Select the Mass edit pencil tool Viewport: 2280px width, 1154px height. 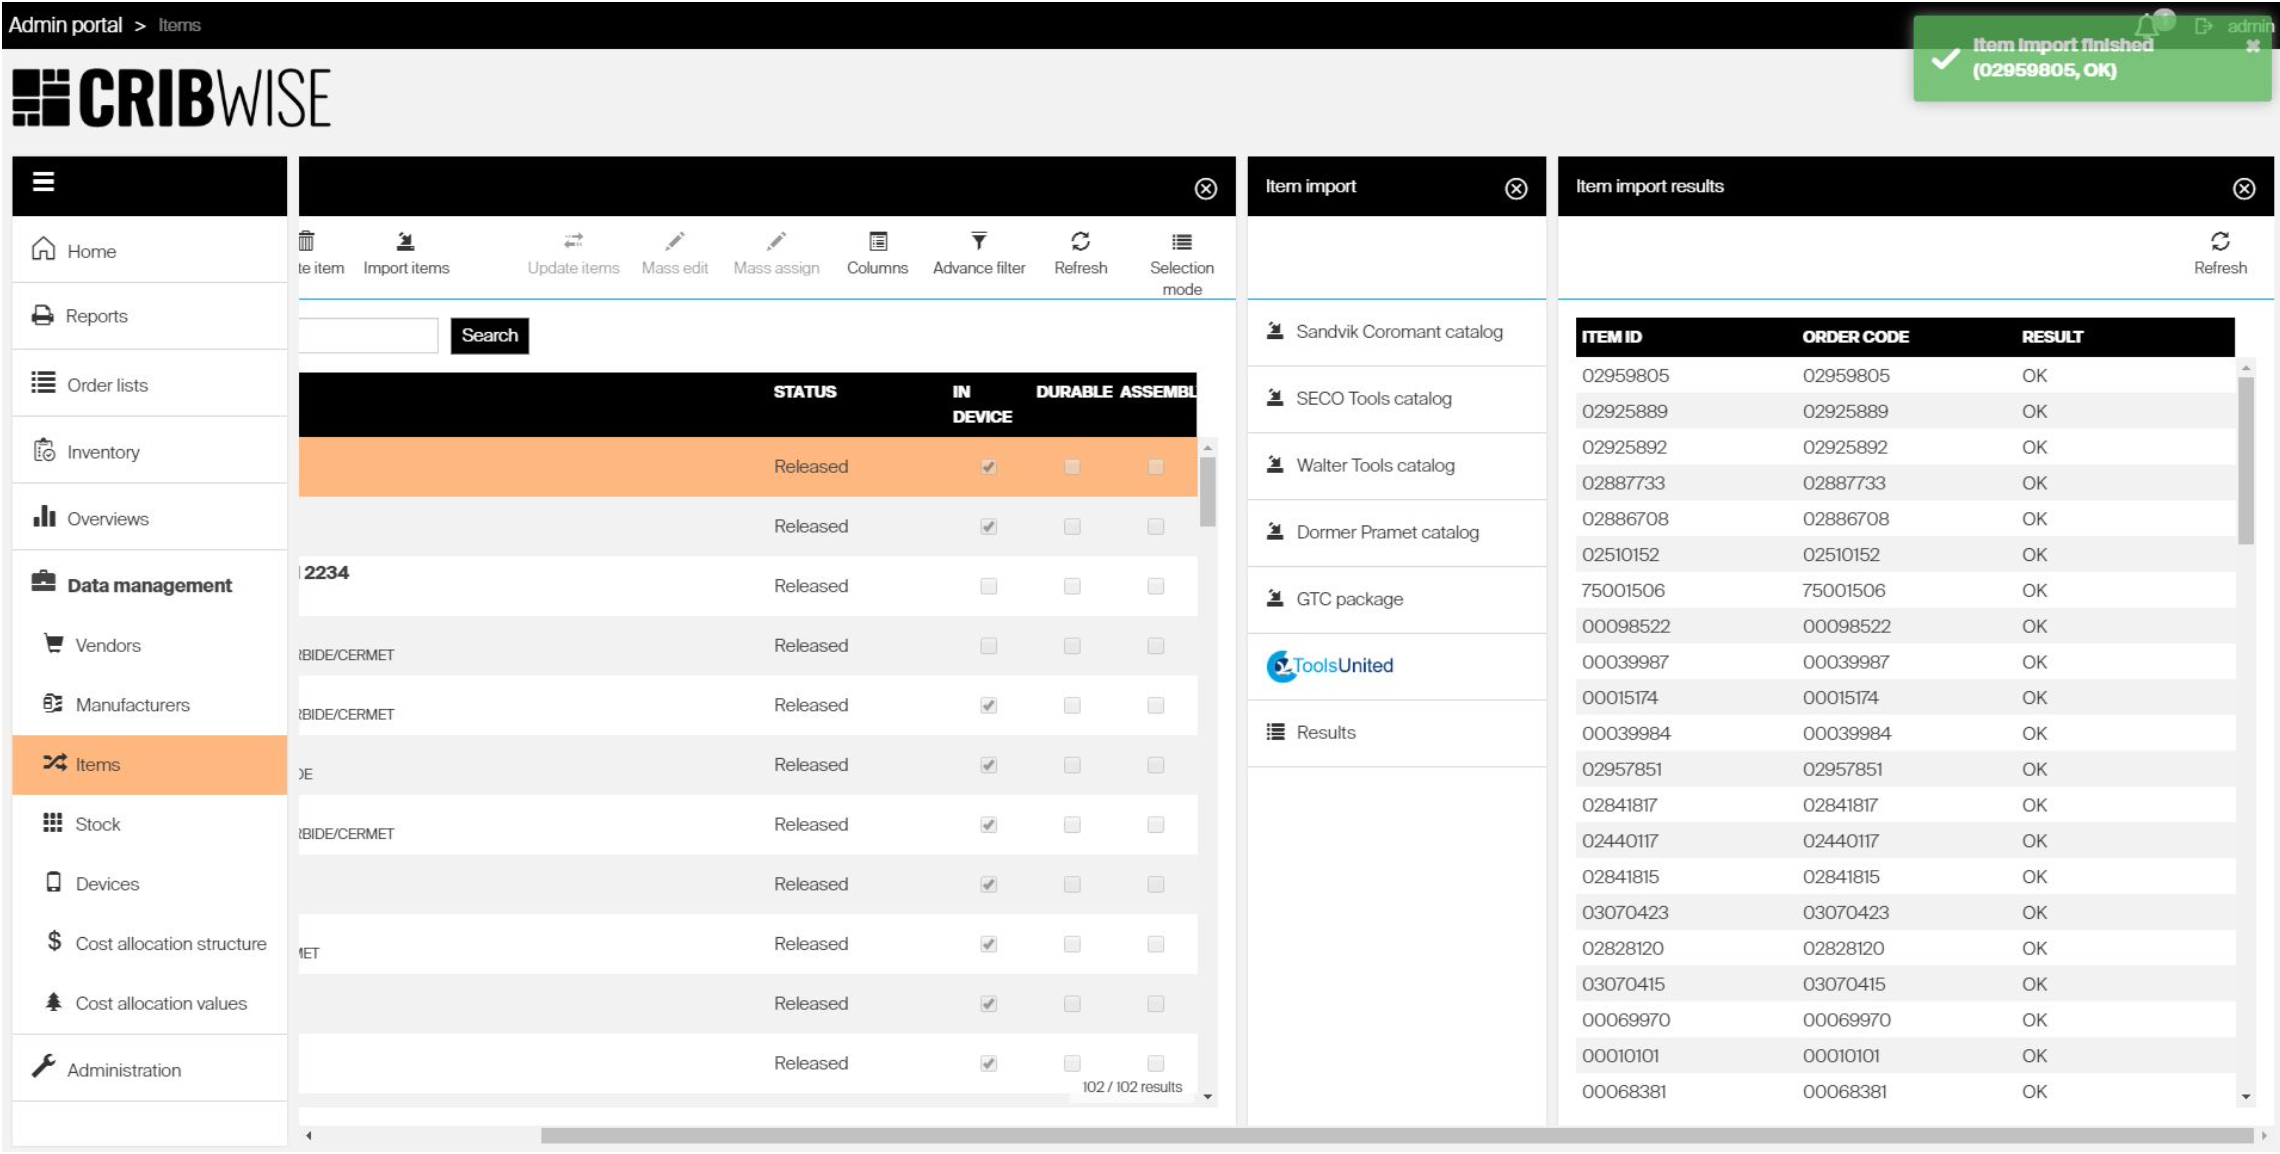(675, 253)
